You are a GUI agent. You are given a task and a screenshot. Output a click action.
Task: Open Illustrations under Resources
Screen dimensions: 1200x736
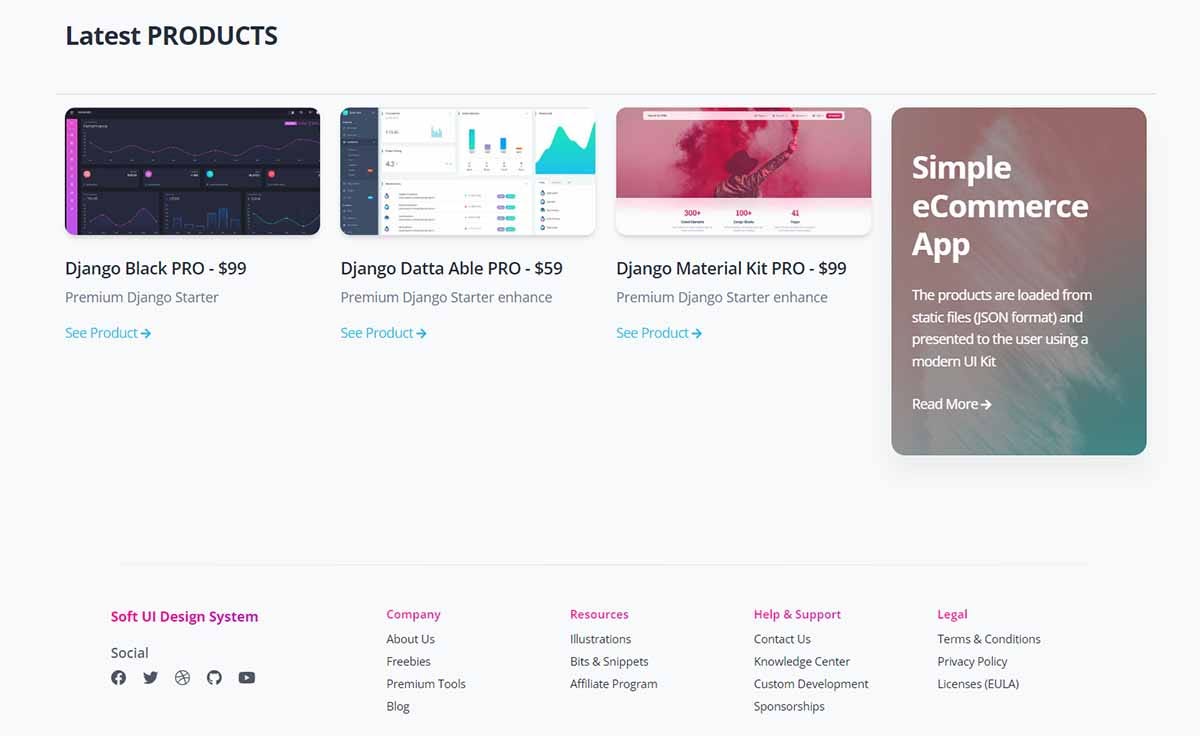[x=600, y=639]
